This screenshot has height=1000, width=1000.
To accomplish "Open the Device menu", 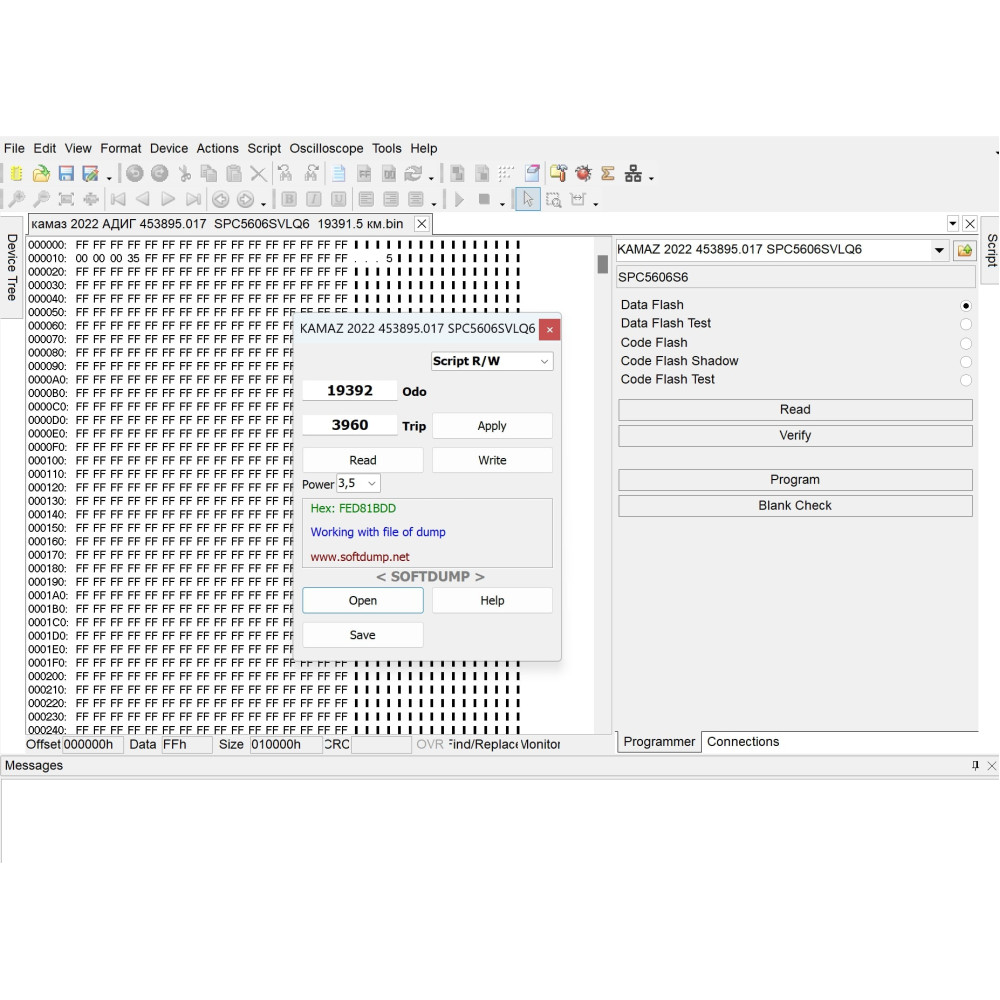I will click(168, 148).
